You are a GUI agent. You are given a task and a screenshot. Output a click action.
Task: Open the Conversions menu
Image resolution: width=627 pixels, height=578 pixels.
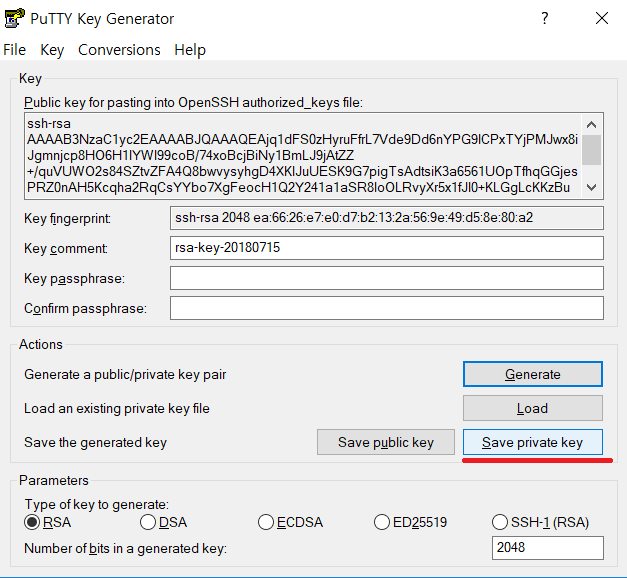pyautogui.click(x=119, y=50)
